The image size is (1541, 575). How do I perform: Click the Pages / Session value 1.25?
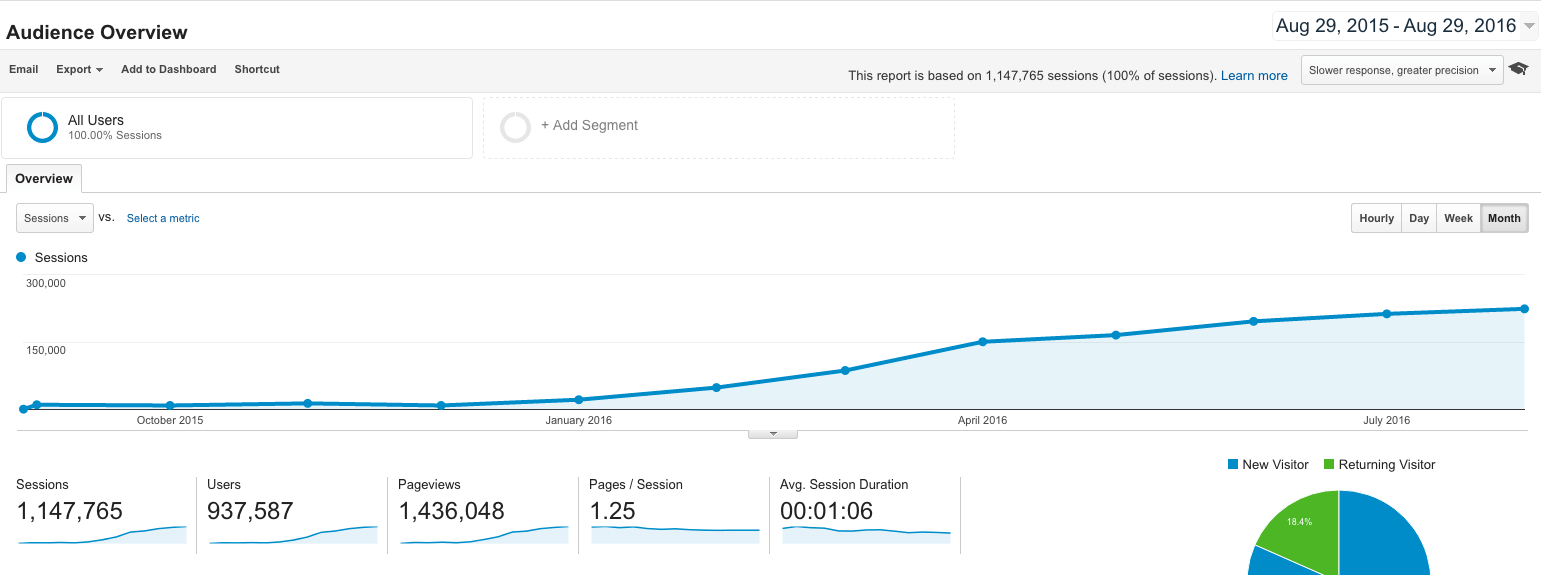tap(612, 511)
